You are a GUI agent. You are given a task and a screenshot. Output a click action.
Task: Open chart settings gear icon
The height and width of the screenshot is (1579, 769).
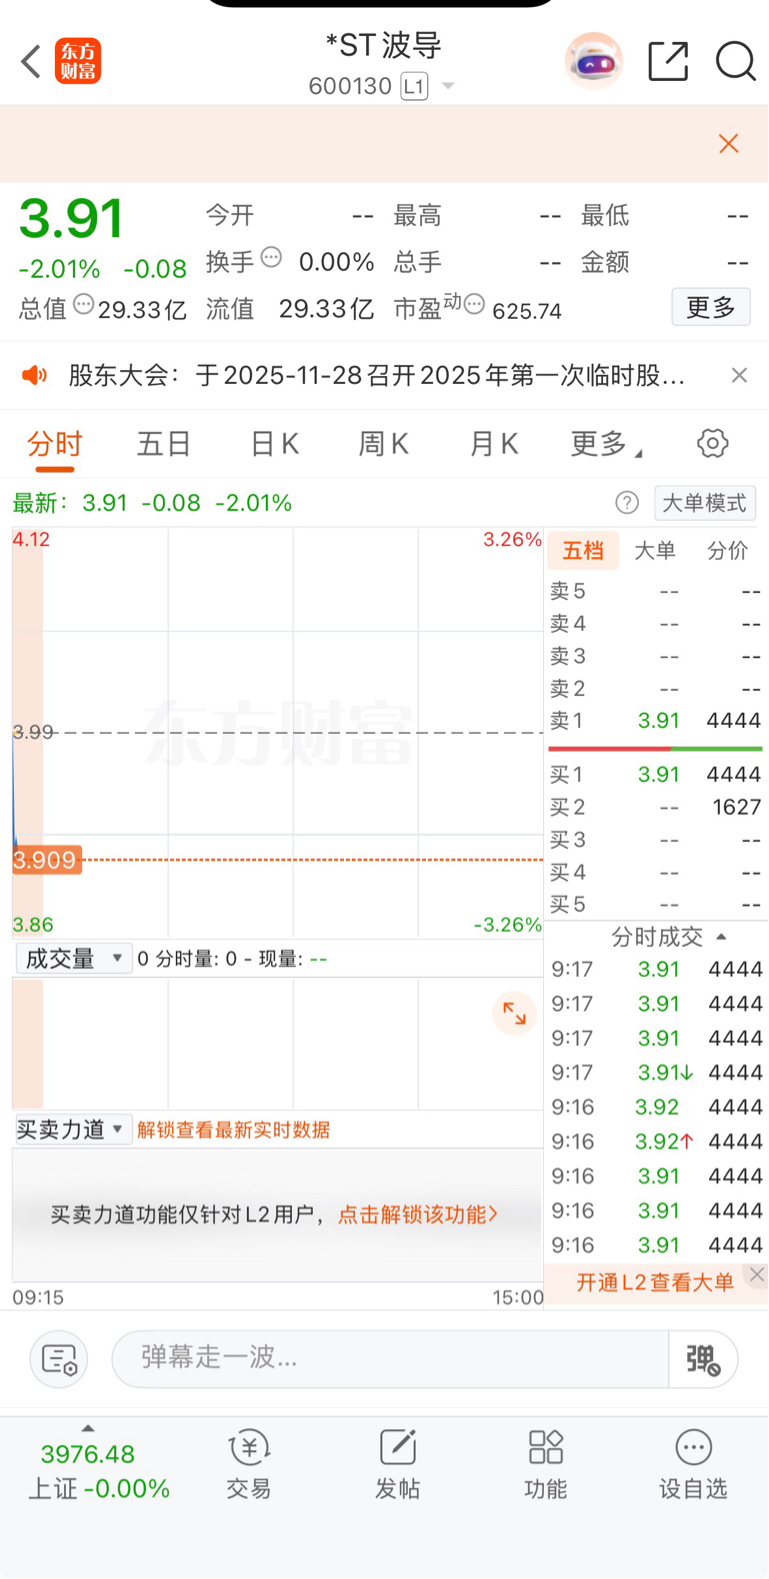[712, 443]
